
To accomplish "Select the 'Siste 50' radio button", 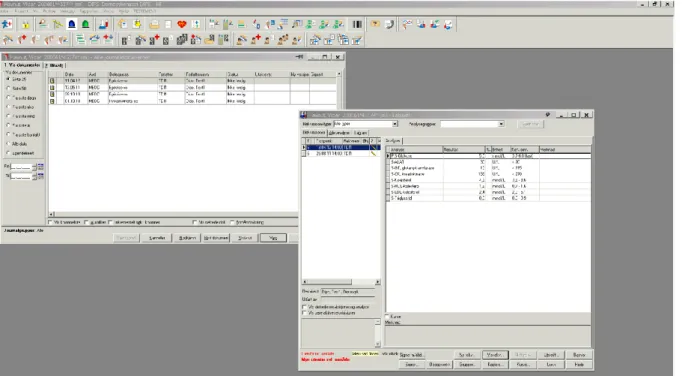I will tap(8, 88).
